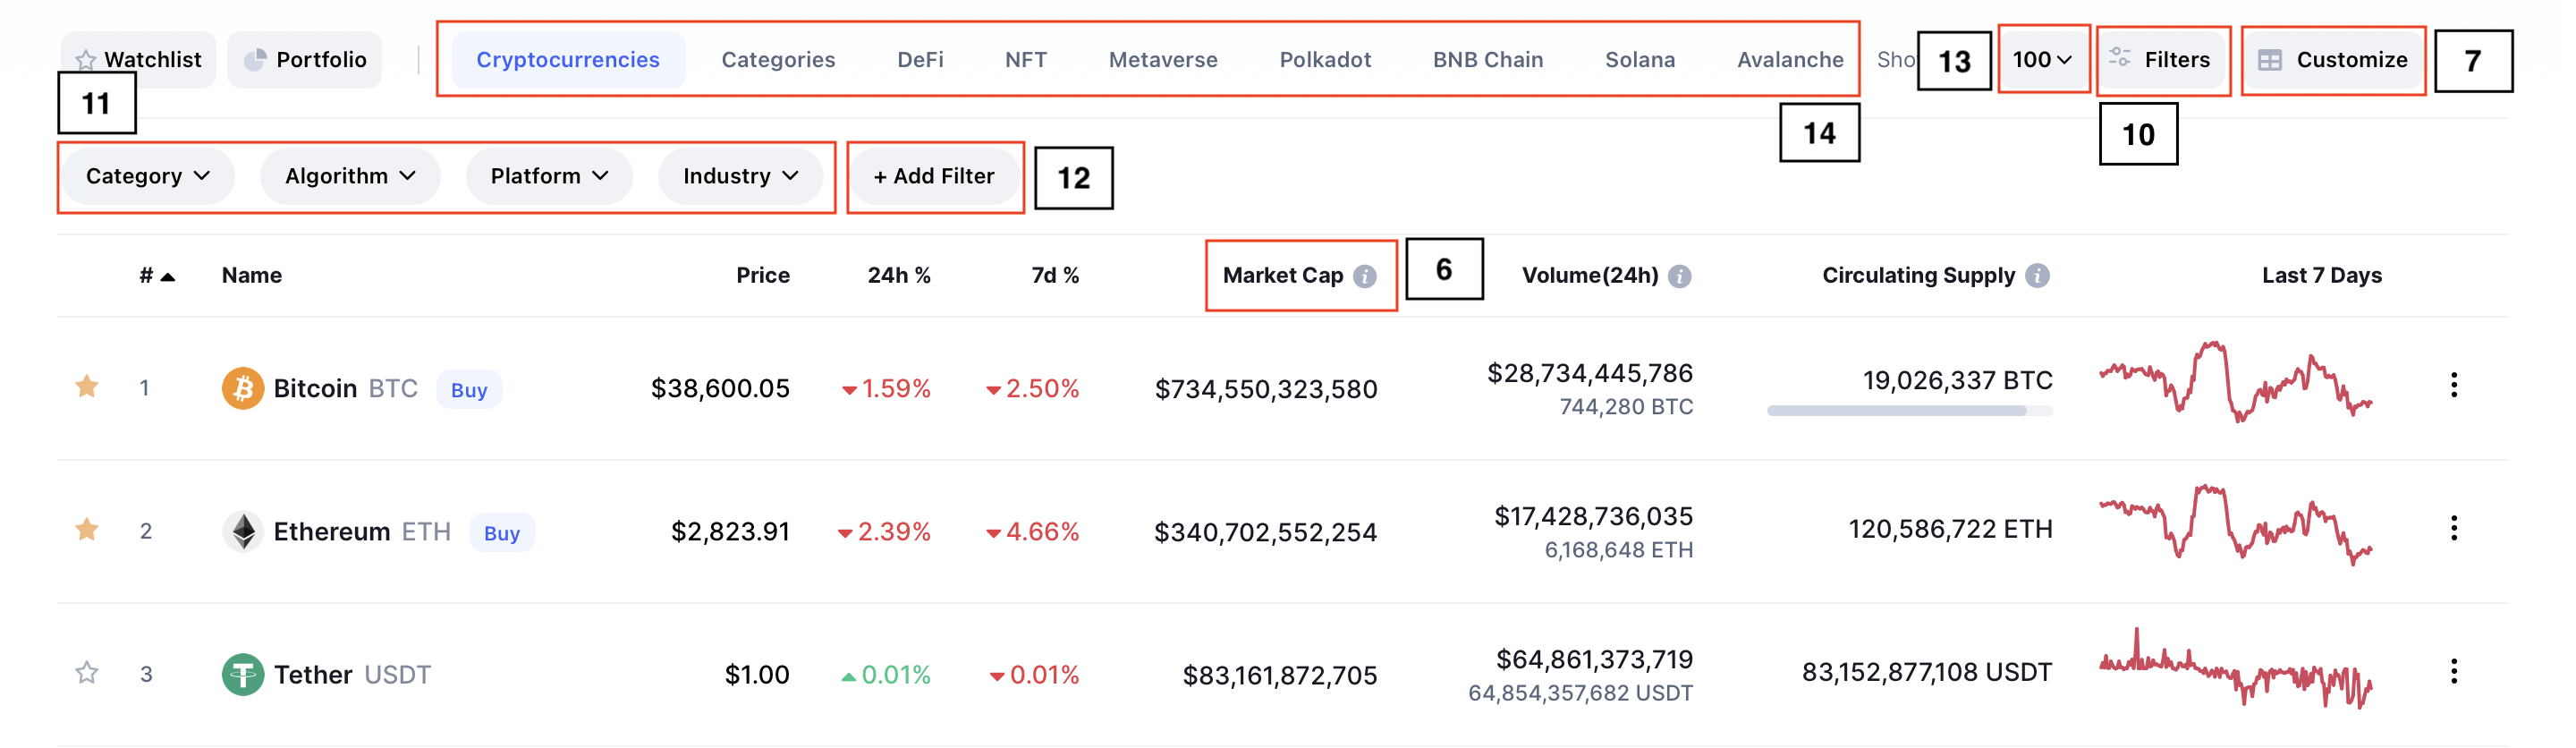
Task: Sort by Circulating Supply header
Action: tap(1918, 276)
